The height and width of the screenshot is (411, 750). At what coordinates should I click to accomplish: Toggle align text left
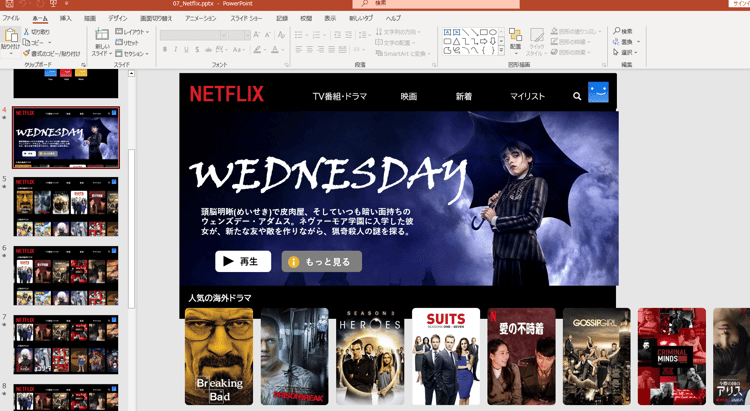(x=298, y=49)
